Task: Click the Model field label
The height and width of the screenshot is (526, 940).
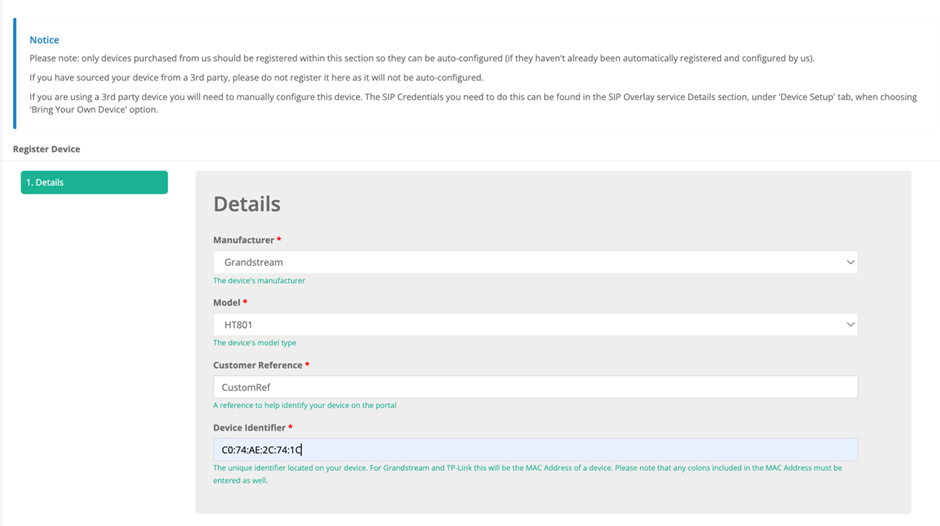Action: [227, 302]
